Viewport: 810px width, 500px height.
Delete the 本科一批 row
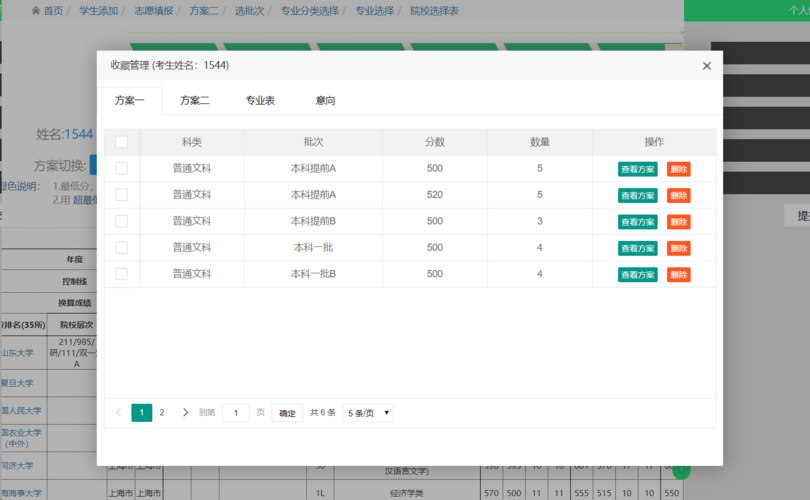tap(678, 248)
